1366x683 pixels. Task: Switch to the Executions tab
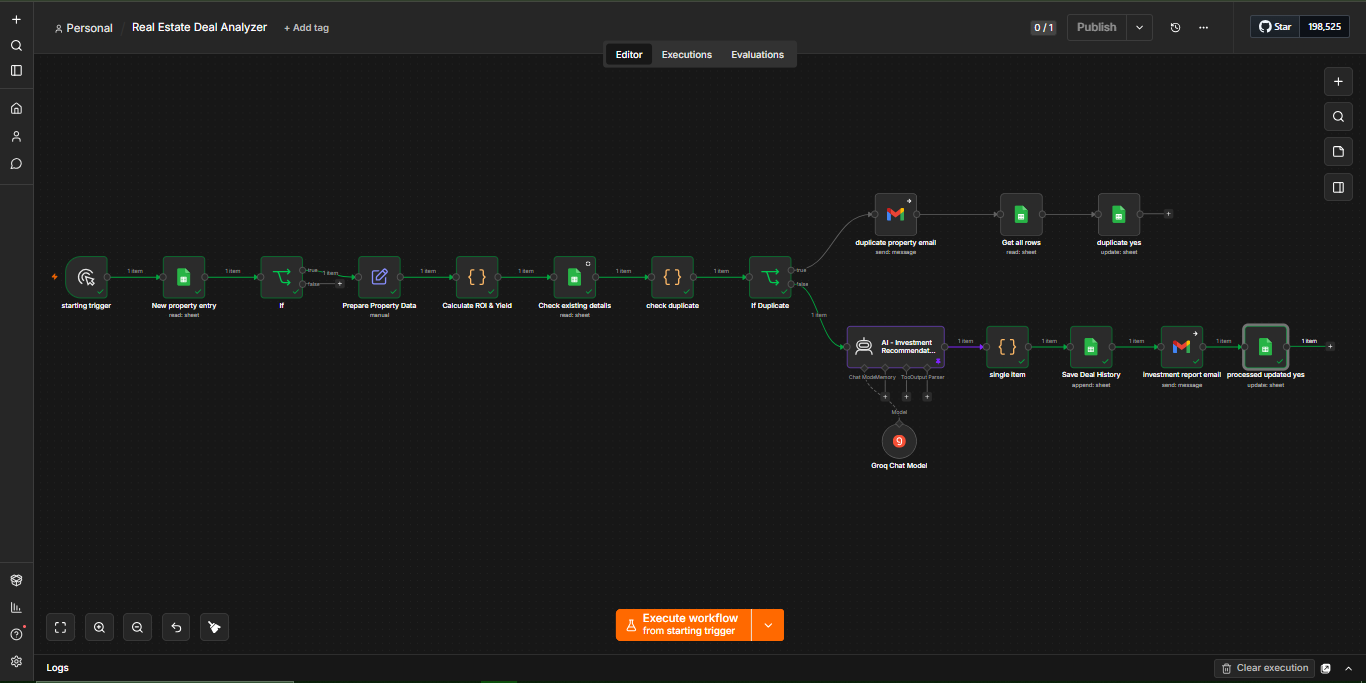click(x=687, y=55)
